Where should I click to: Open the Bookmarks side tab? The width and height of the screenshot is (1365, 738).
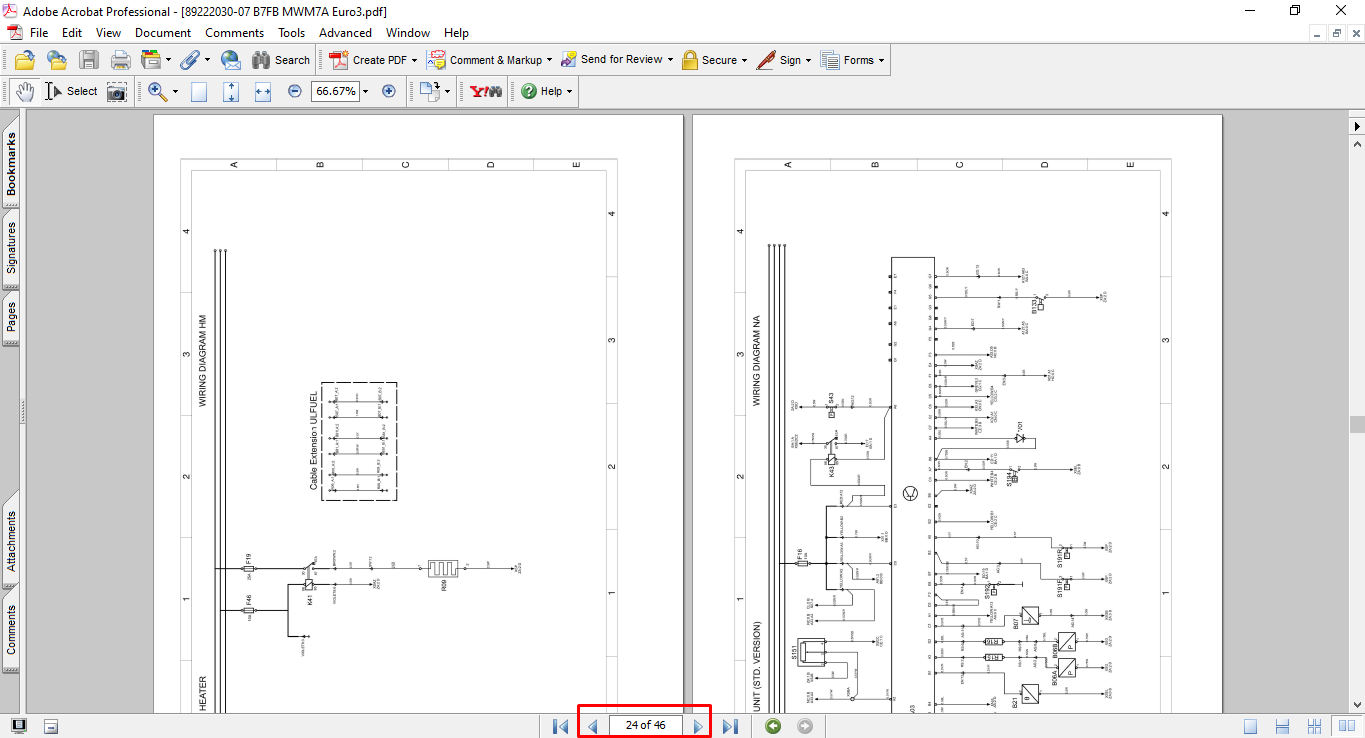[x=11, y=165]
